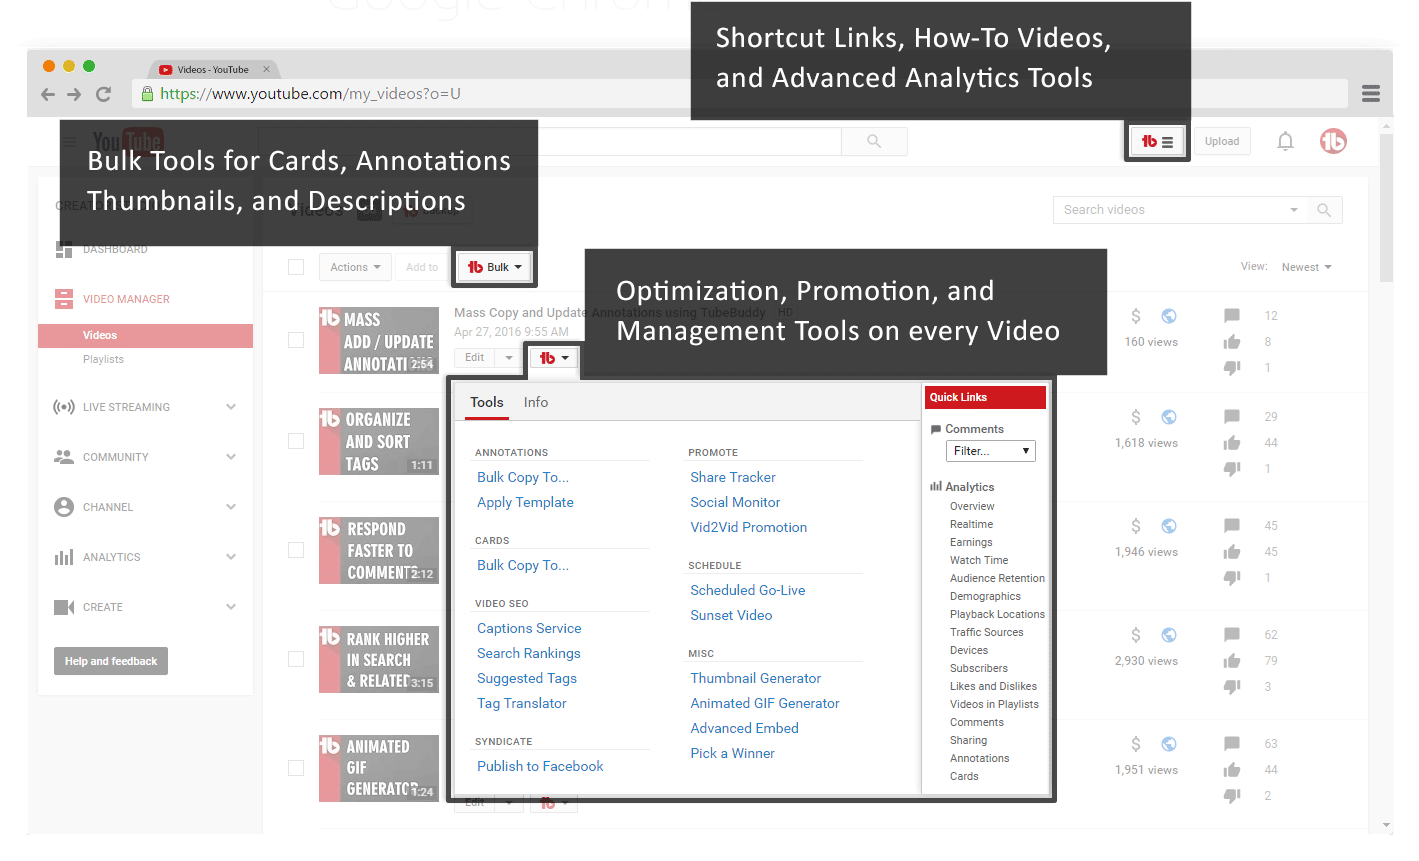Check the box beside the Animated GIF Generator video
This screenshot has width=1419, height=861.
295,768
